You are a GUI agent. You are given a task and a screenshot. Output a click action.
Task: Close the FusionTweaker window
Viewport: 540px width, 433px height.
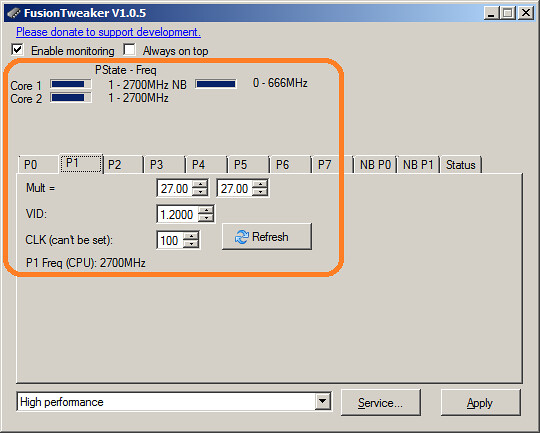[526, 13]
